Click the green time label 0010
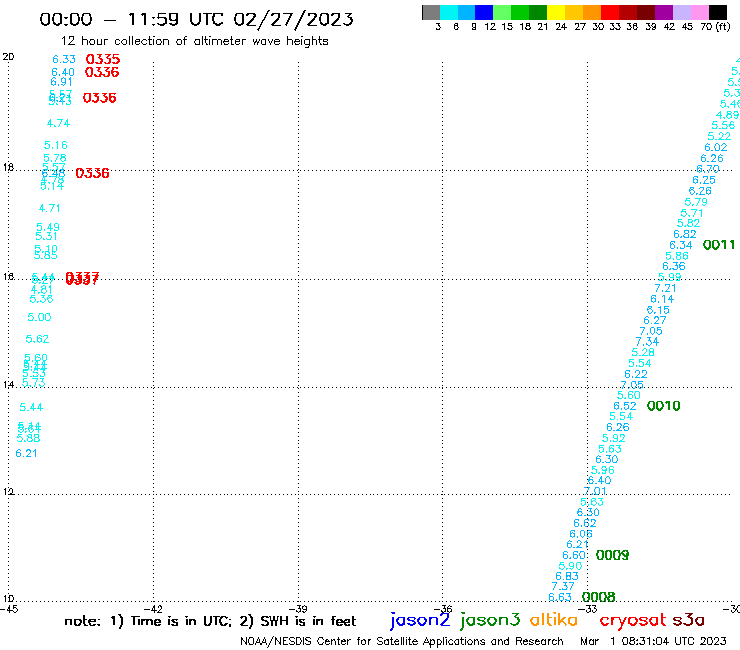Viewport: 740px width, 650px height. 664,406
